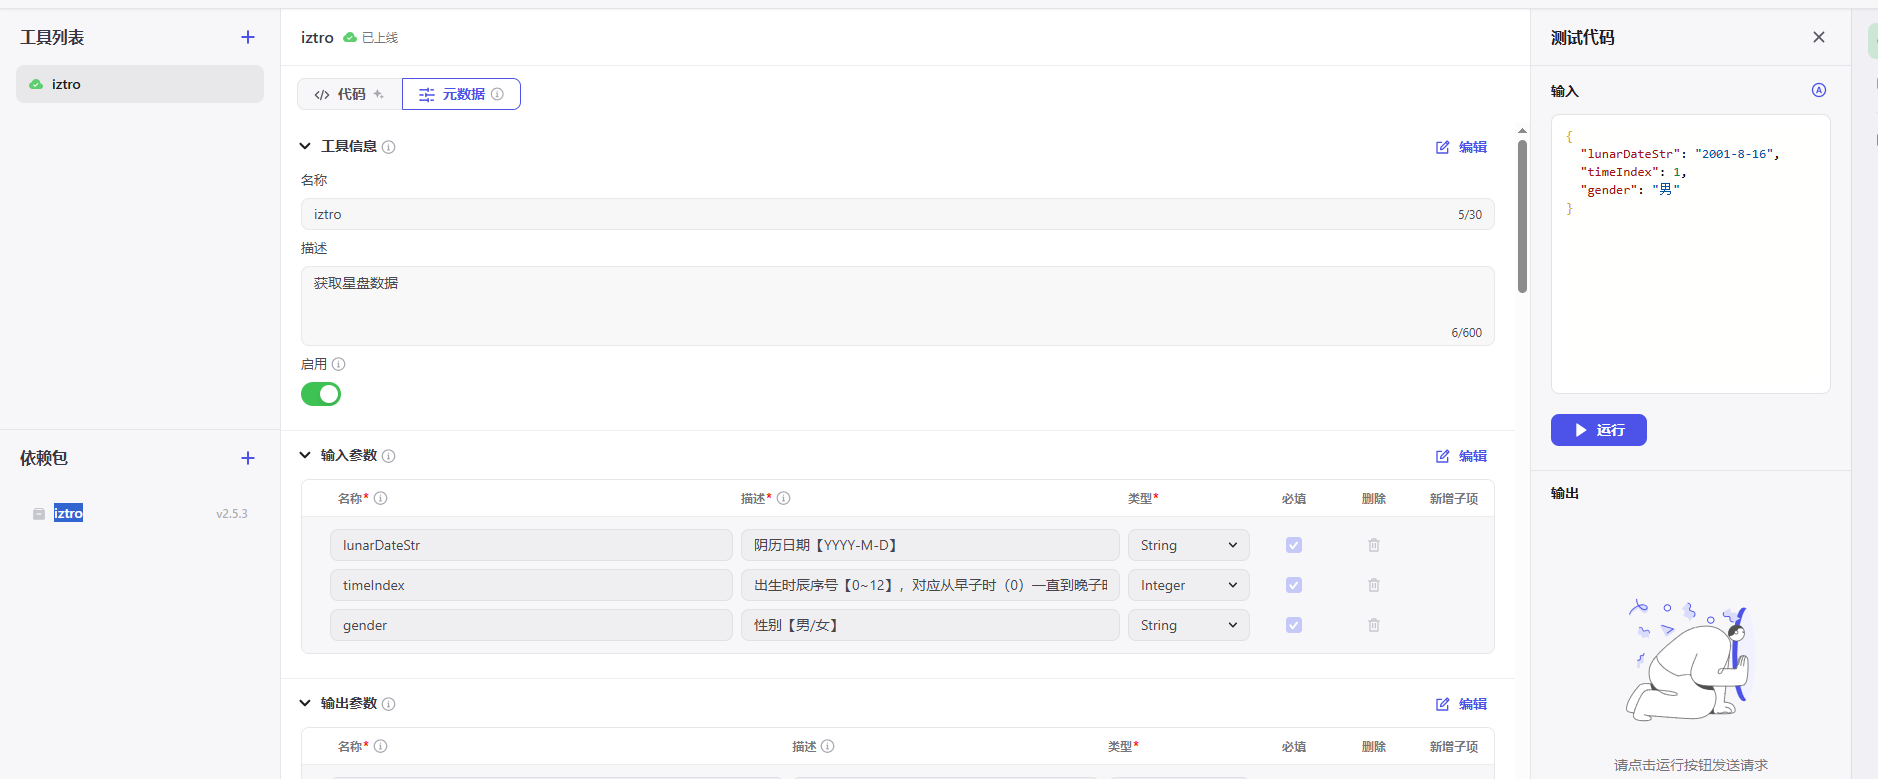Click the 运行 button

pyautogui.click(x=1598, y=430)
